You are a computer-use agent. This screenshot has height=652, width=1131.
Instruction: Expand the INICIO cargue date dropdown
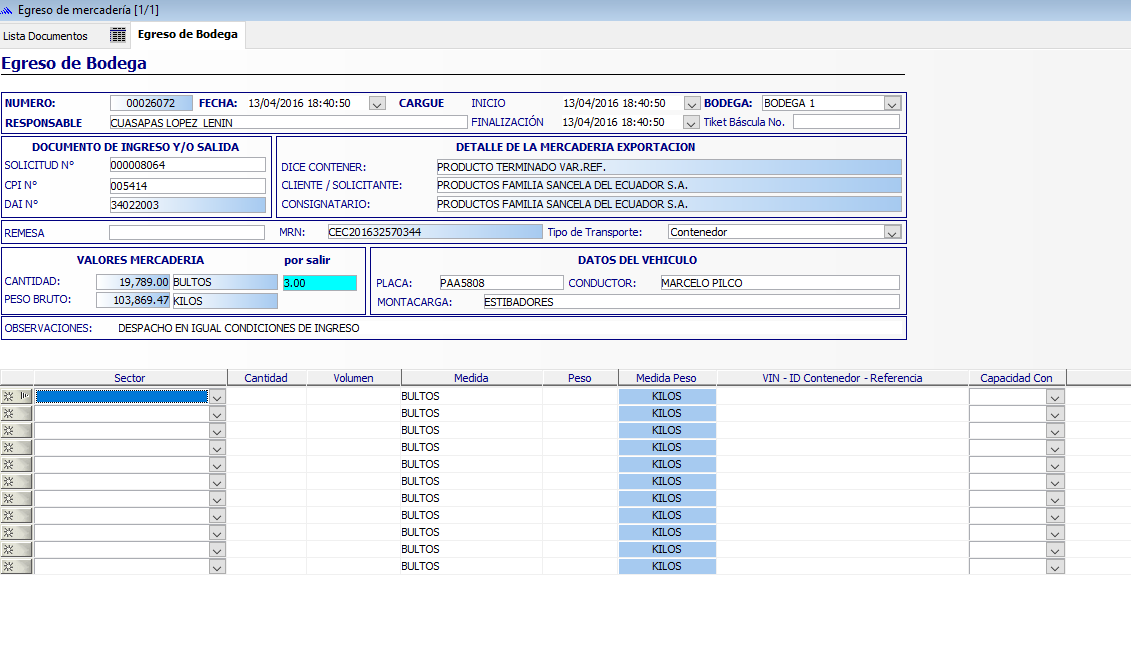tap(691, 104)
